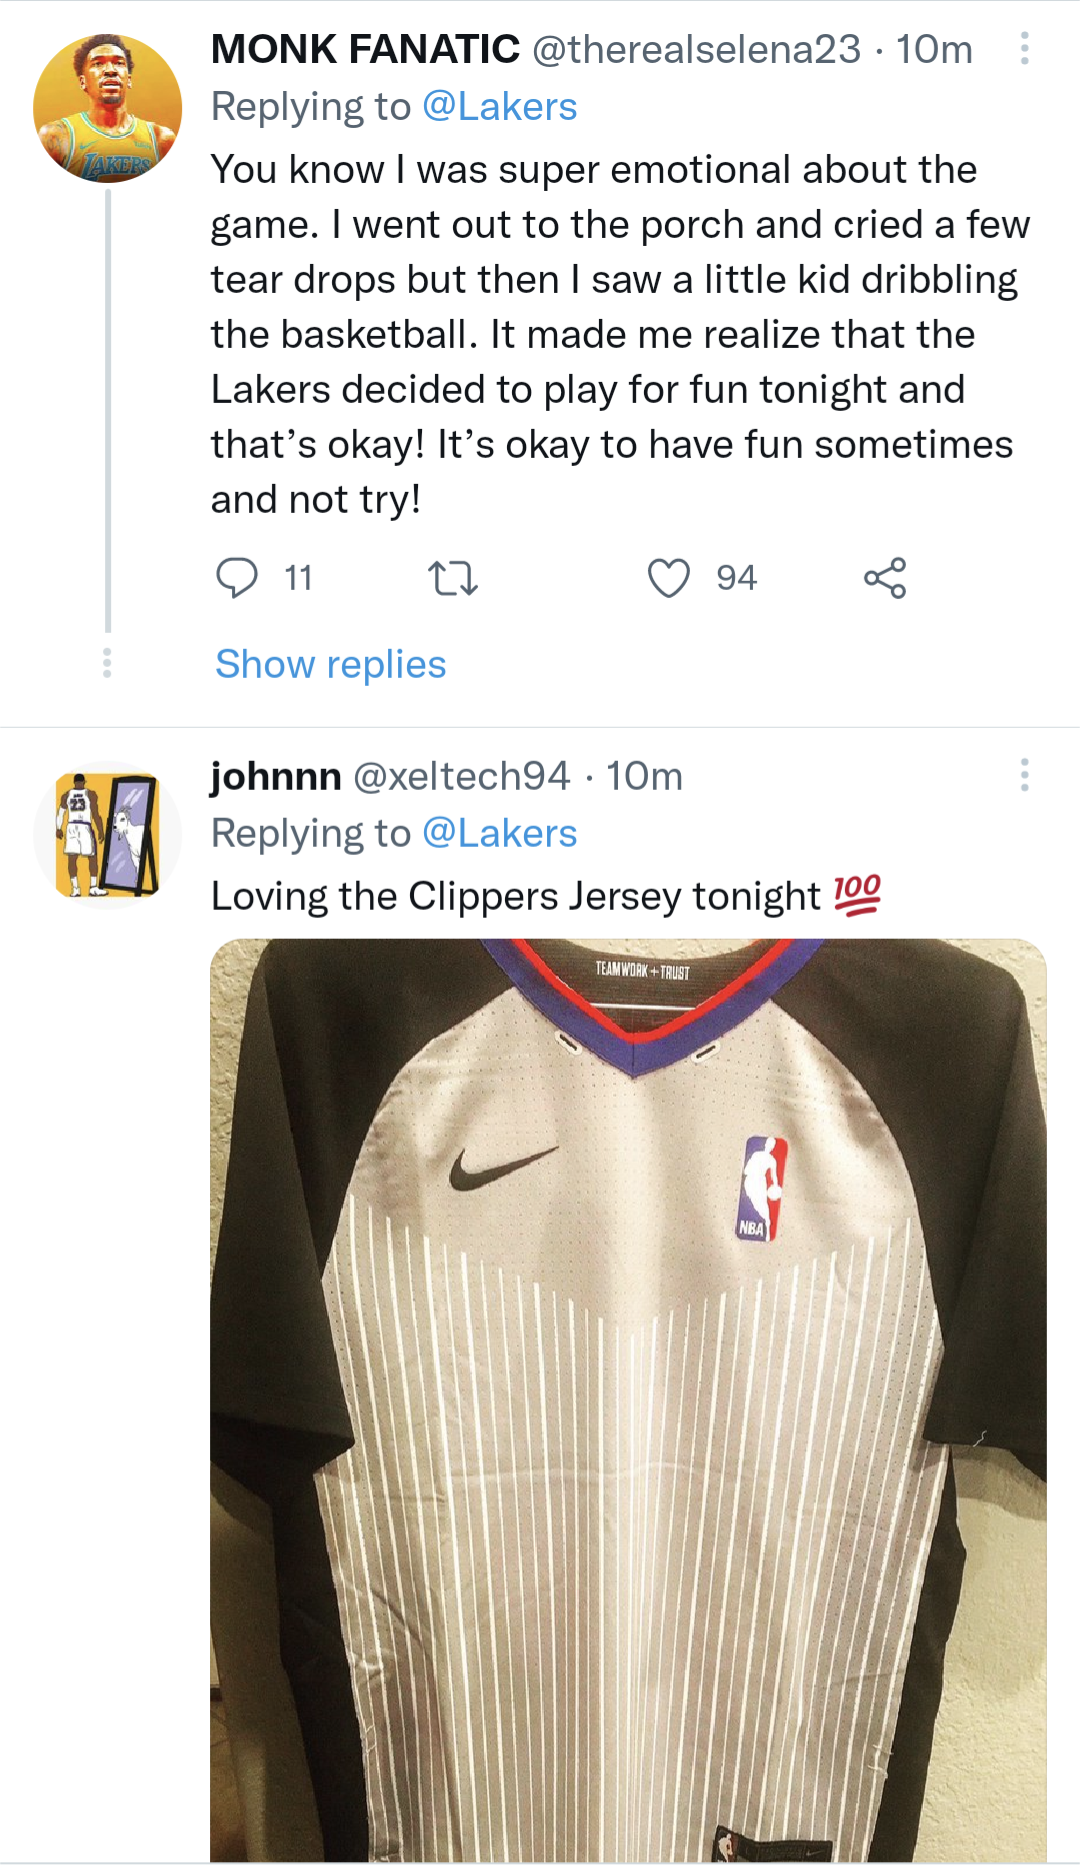
Task: Share the MONK FANATIC tweet
Action: coord(885,578)
